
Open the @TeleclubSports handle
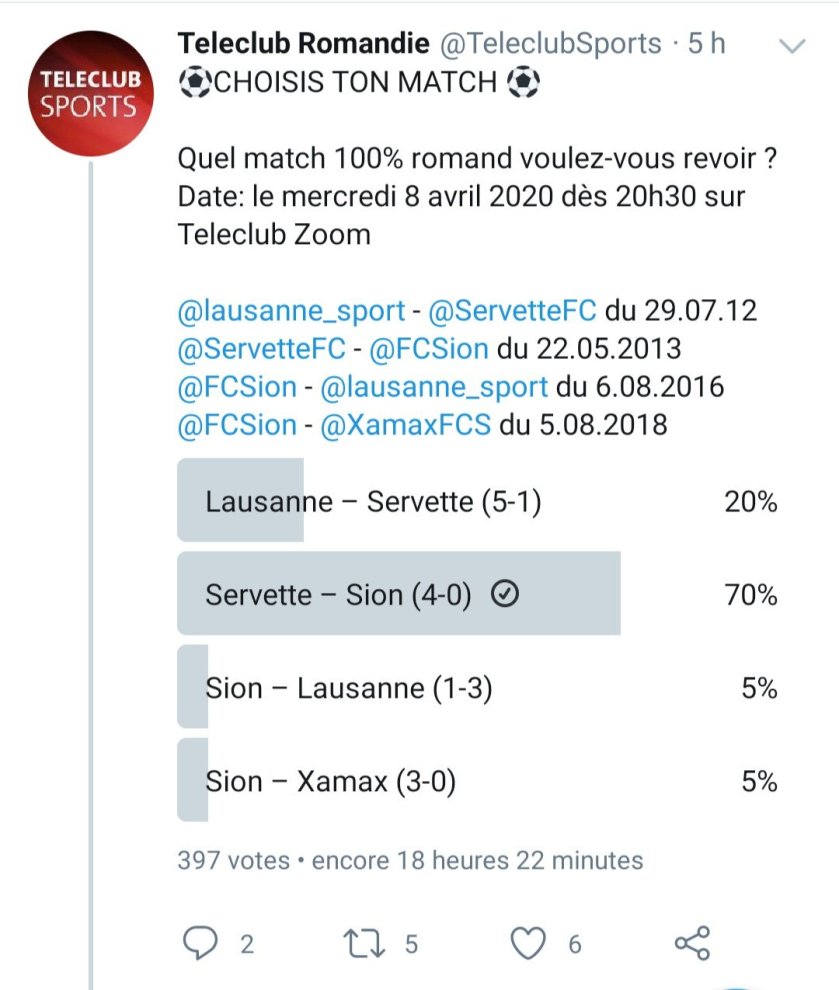point(549,44)
